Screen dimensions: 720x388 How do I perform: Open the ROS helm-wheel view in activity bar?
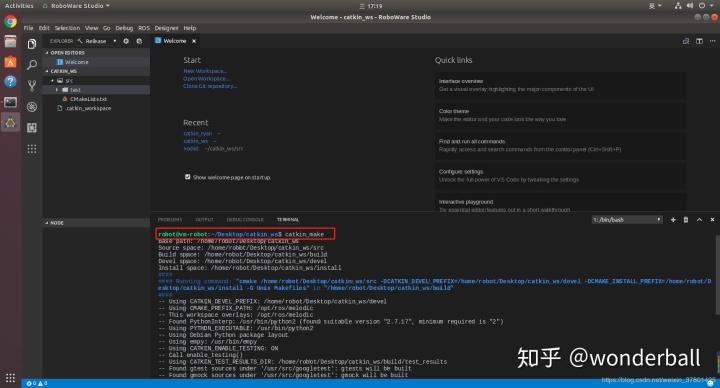[32, 107]
